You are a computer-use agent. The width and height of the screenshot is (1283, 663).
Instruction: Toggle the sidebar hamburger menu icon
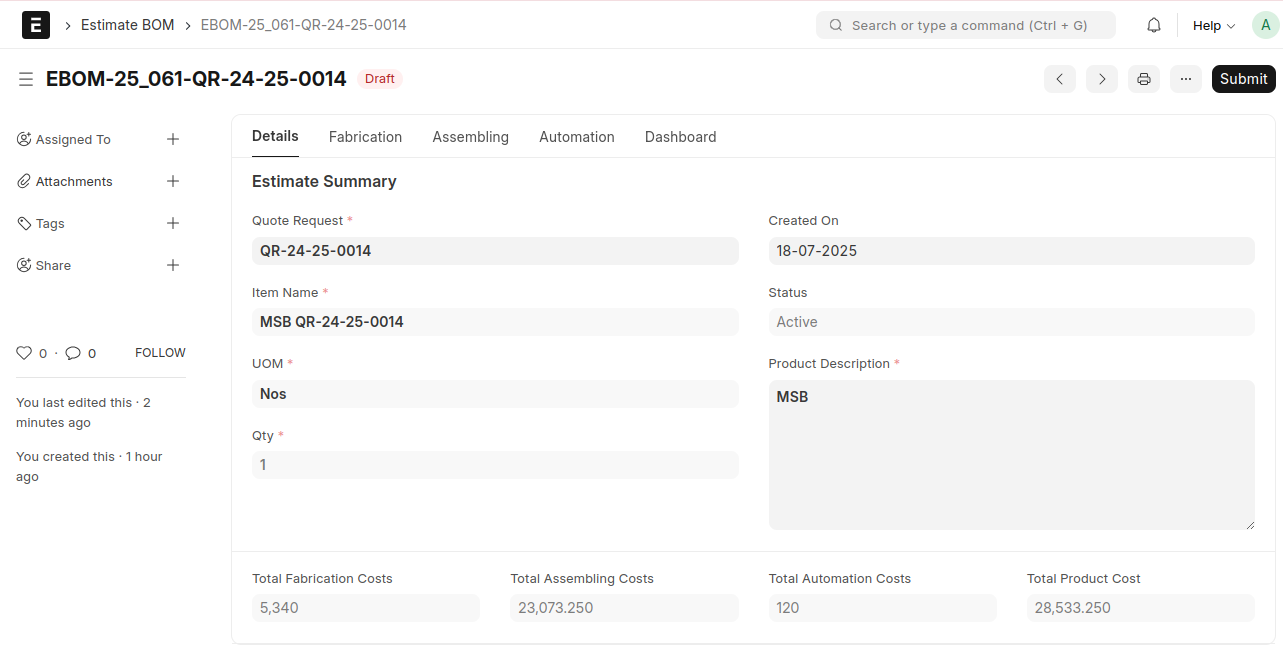pos(26,79)
